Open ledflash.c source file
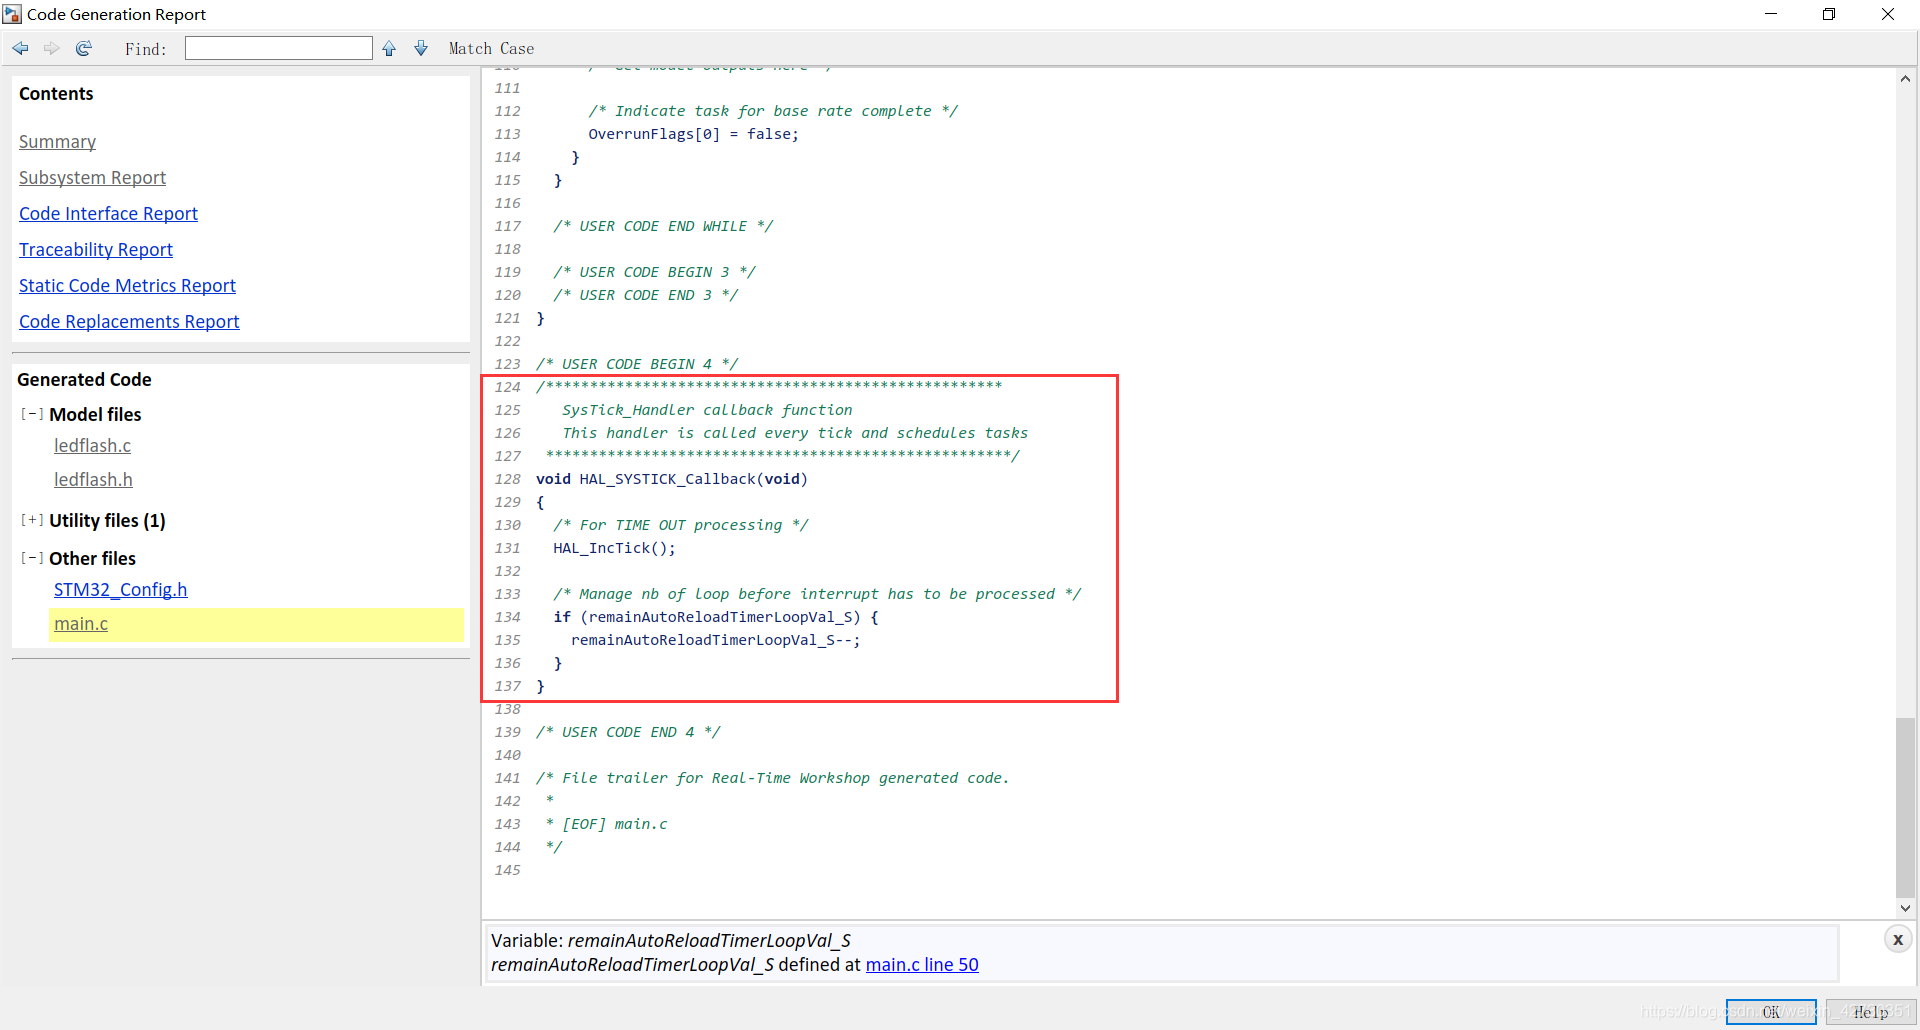This screenshot has width=1920, height=1030. tap(92, 446)
